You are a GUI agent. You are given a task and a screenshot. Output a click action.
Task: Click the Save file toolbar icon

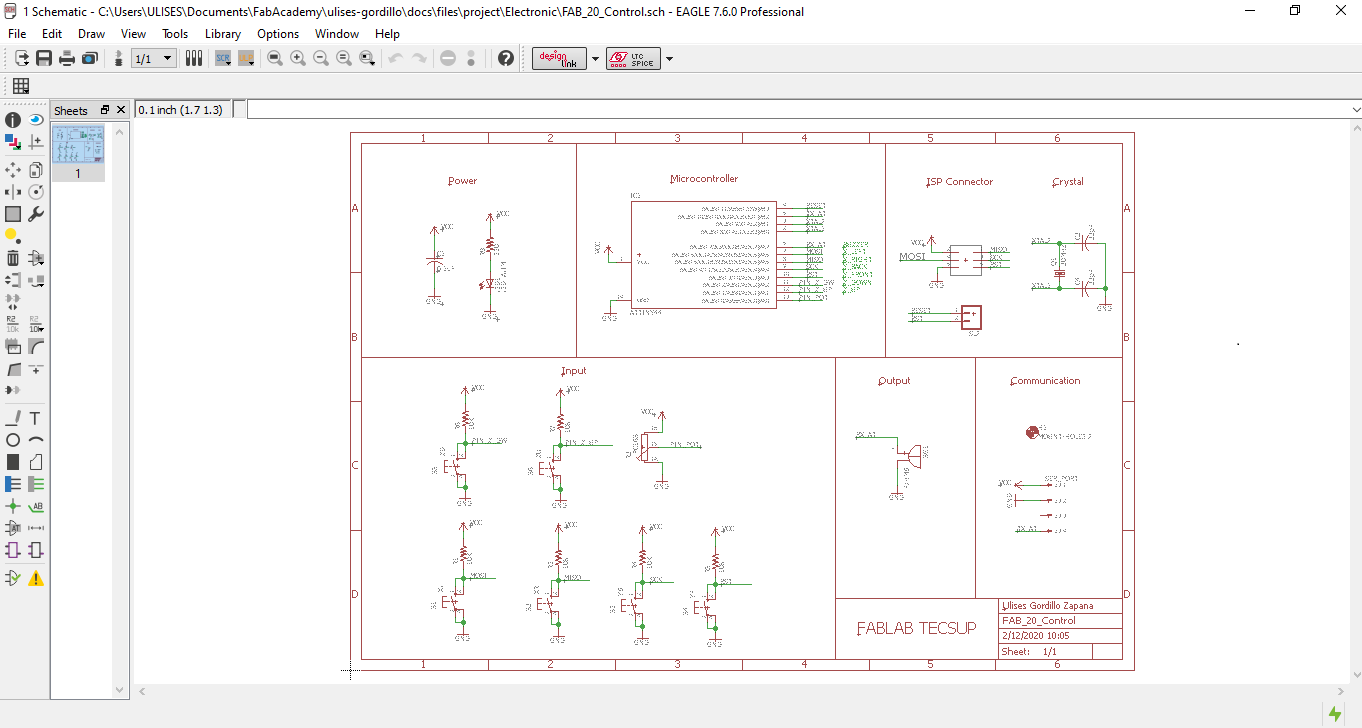(44, 59)
